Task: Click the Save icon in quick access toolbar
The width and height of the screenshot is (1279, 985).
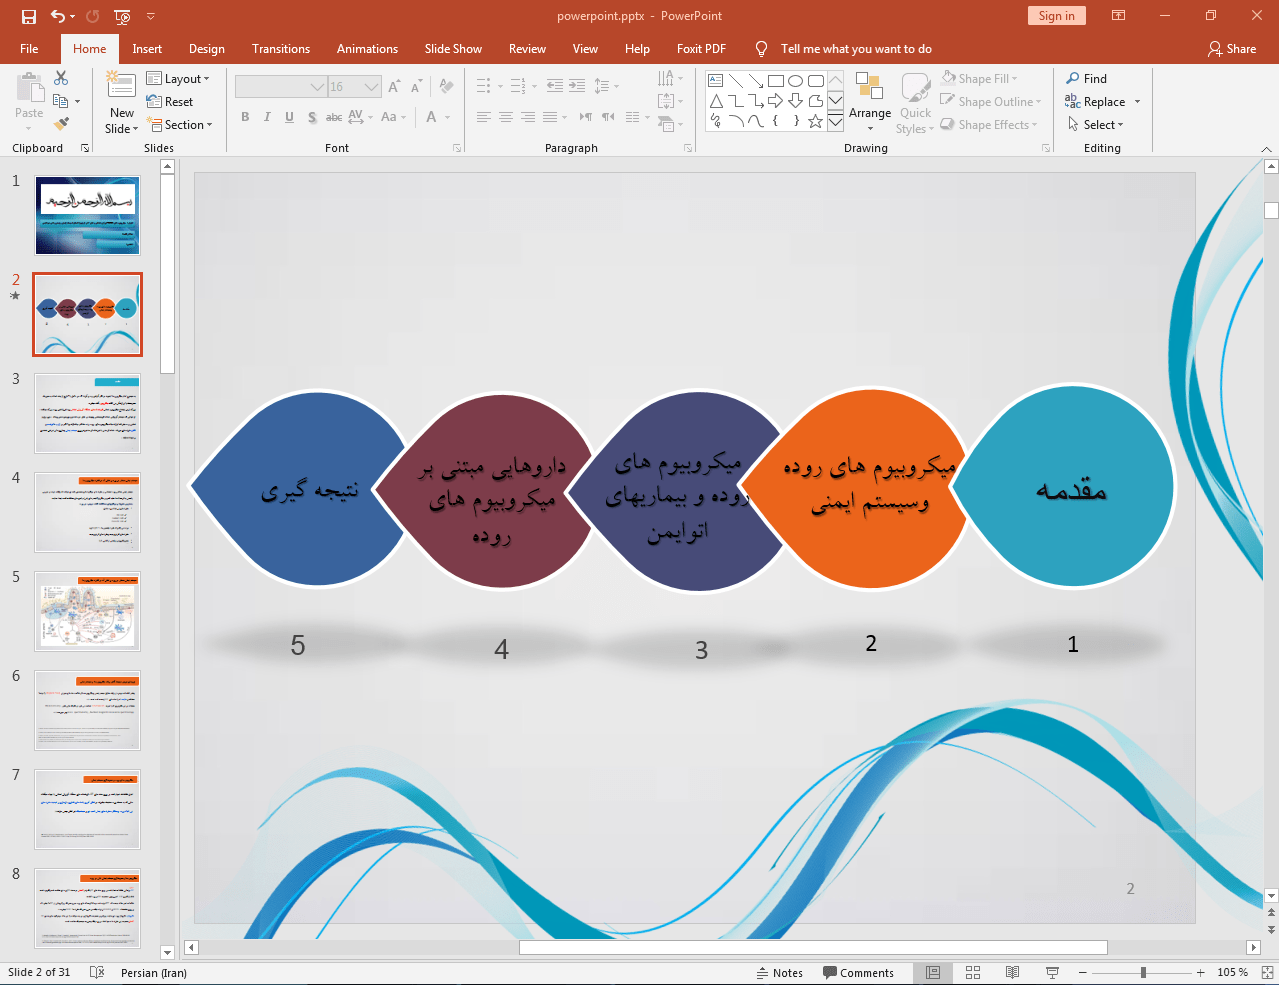Action: [x=28, y=16]
